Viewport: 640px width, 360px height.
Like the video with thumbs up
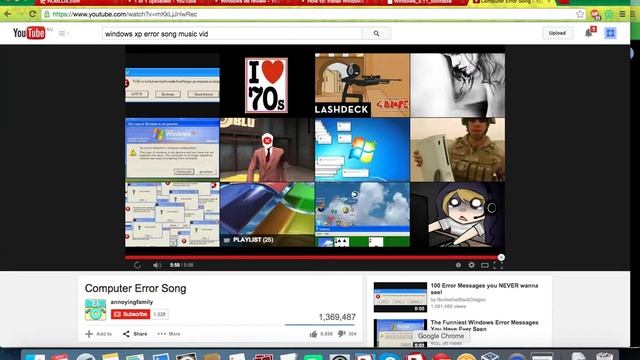tap(313, 334)
